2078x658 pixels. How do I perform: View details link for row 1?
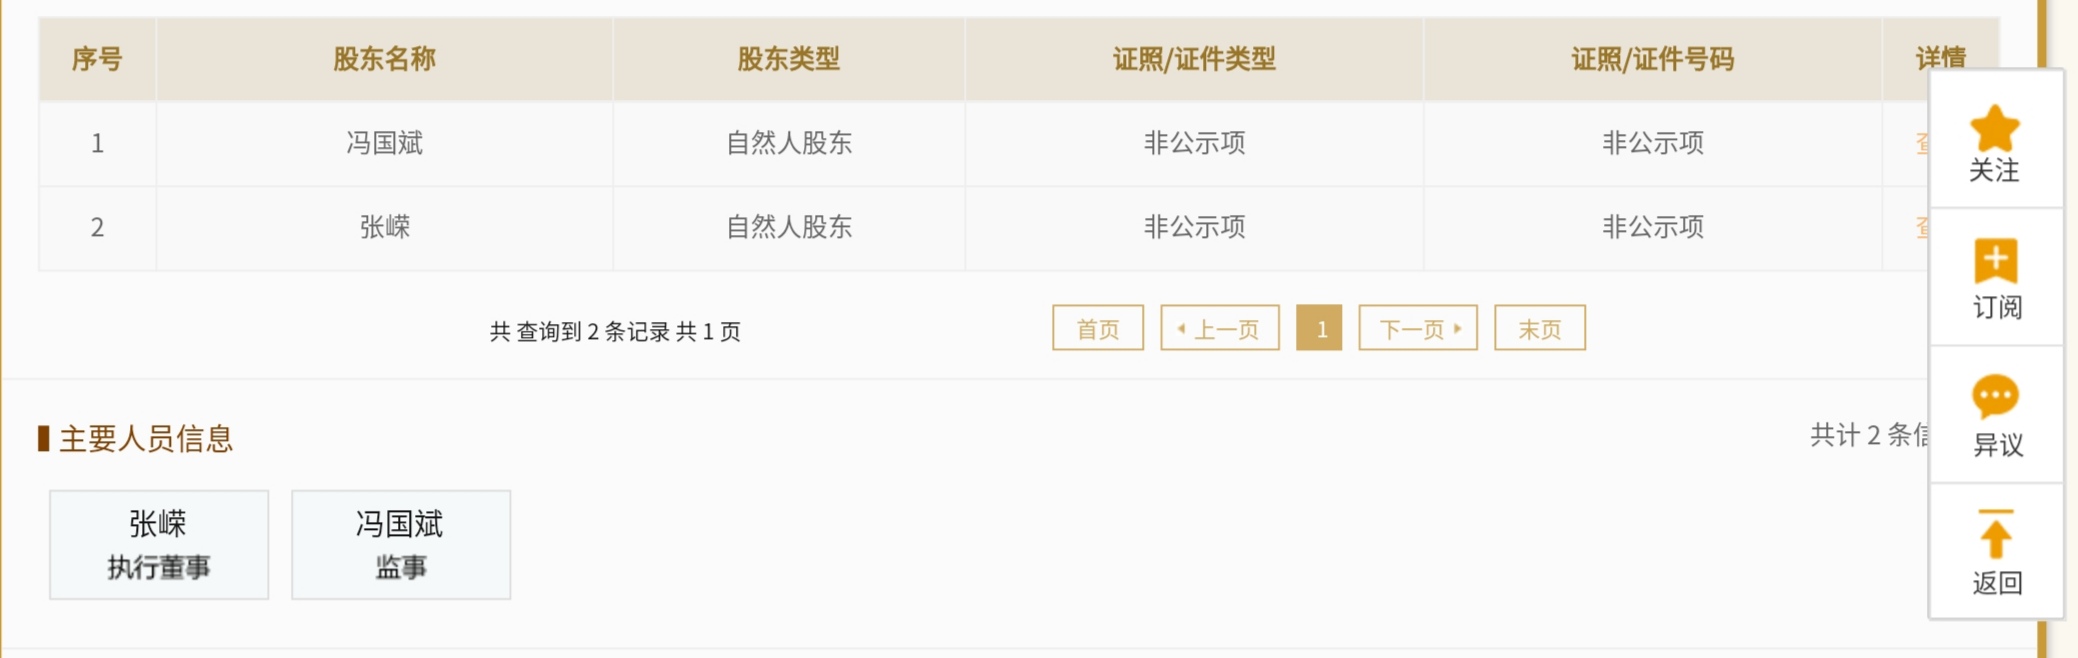[x=1921, y=143]
